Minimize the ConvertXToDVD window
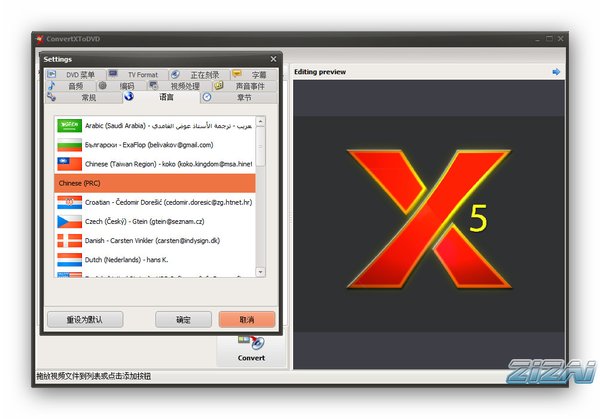This screenshot has height=419, width=600. coord(538,39)
